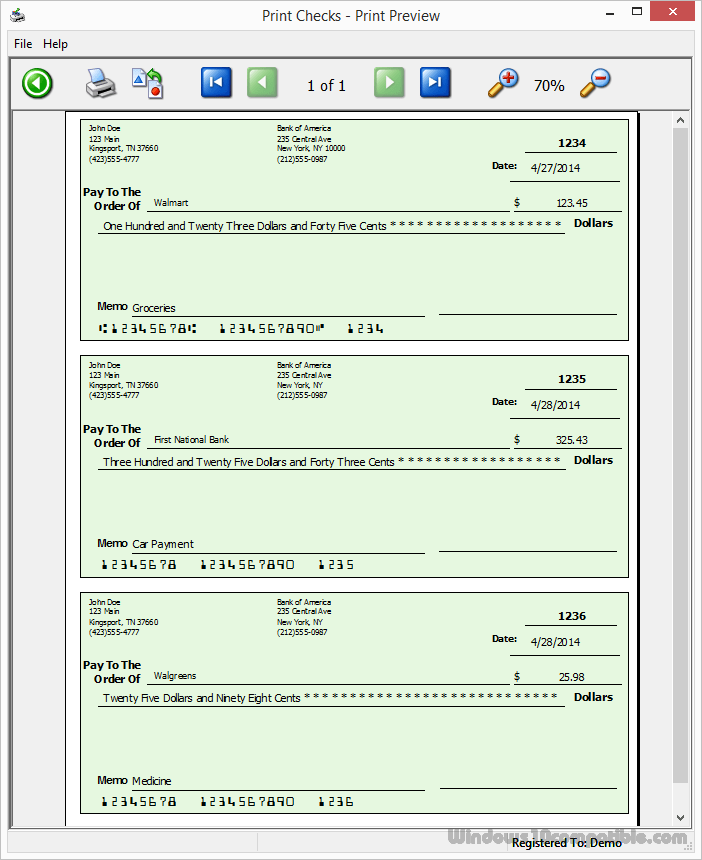
Task: Zoom out with the minus magnifier
Action: click(x=595, y=83)
